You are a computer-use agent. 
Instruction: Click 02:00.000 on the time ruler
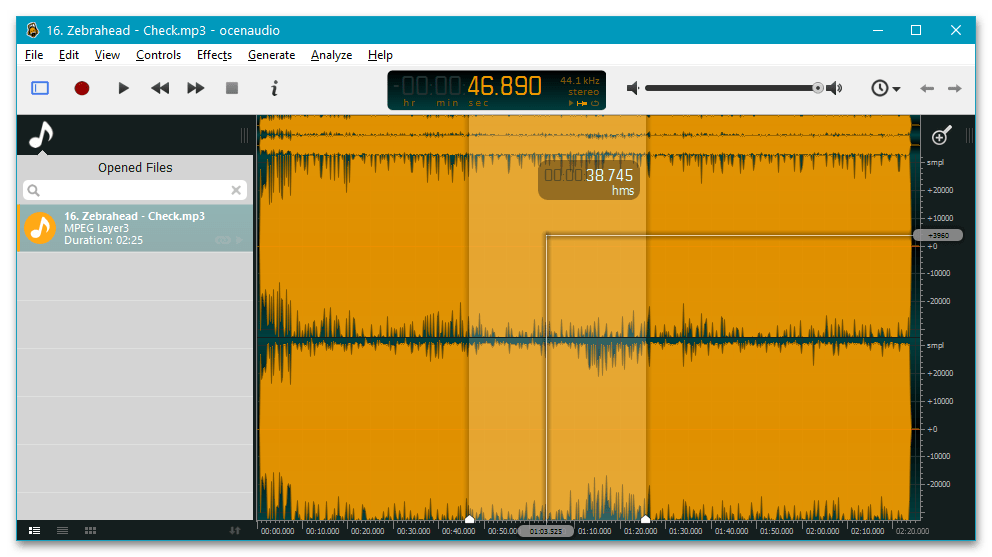pos(822,531)
